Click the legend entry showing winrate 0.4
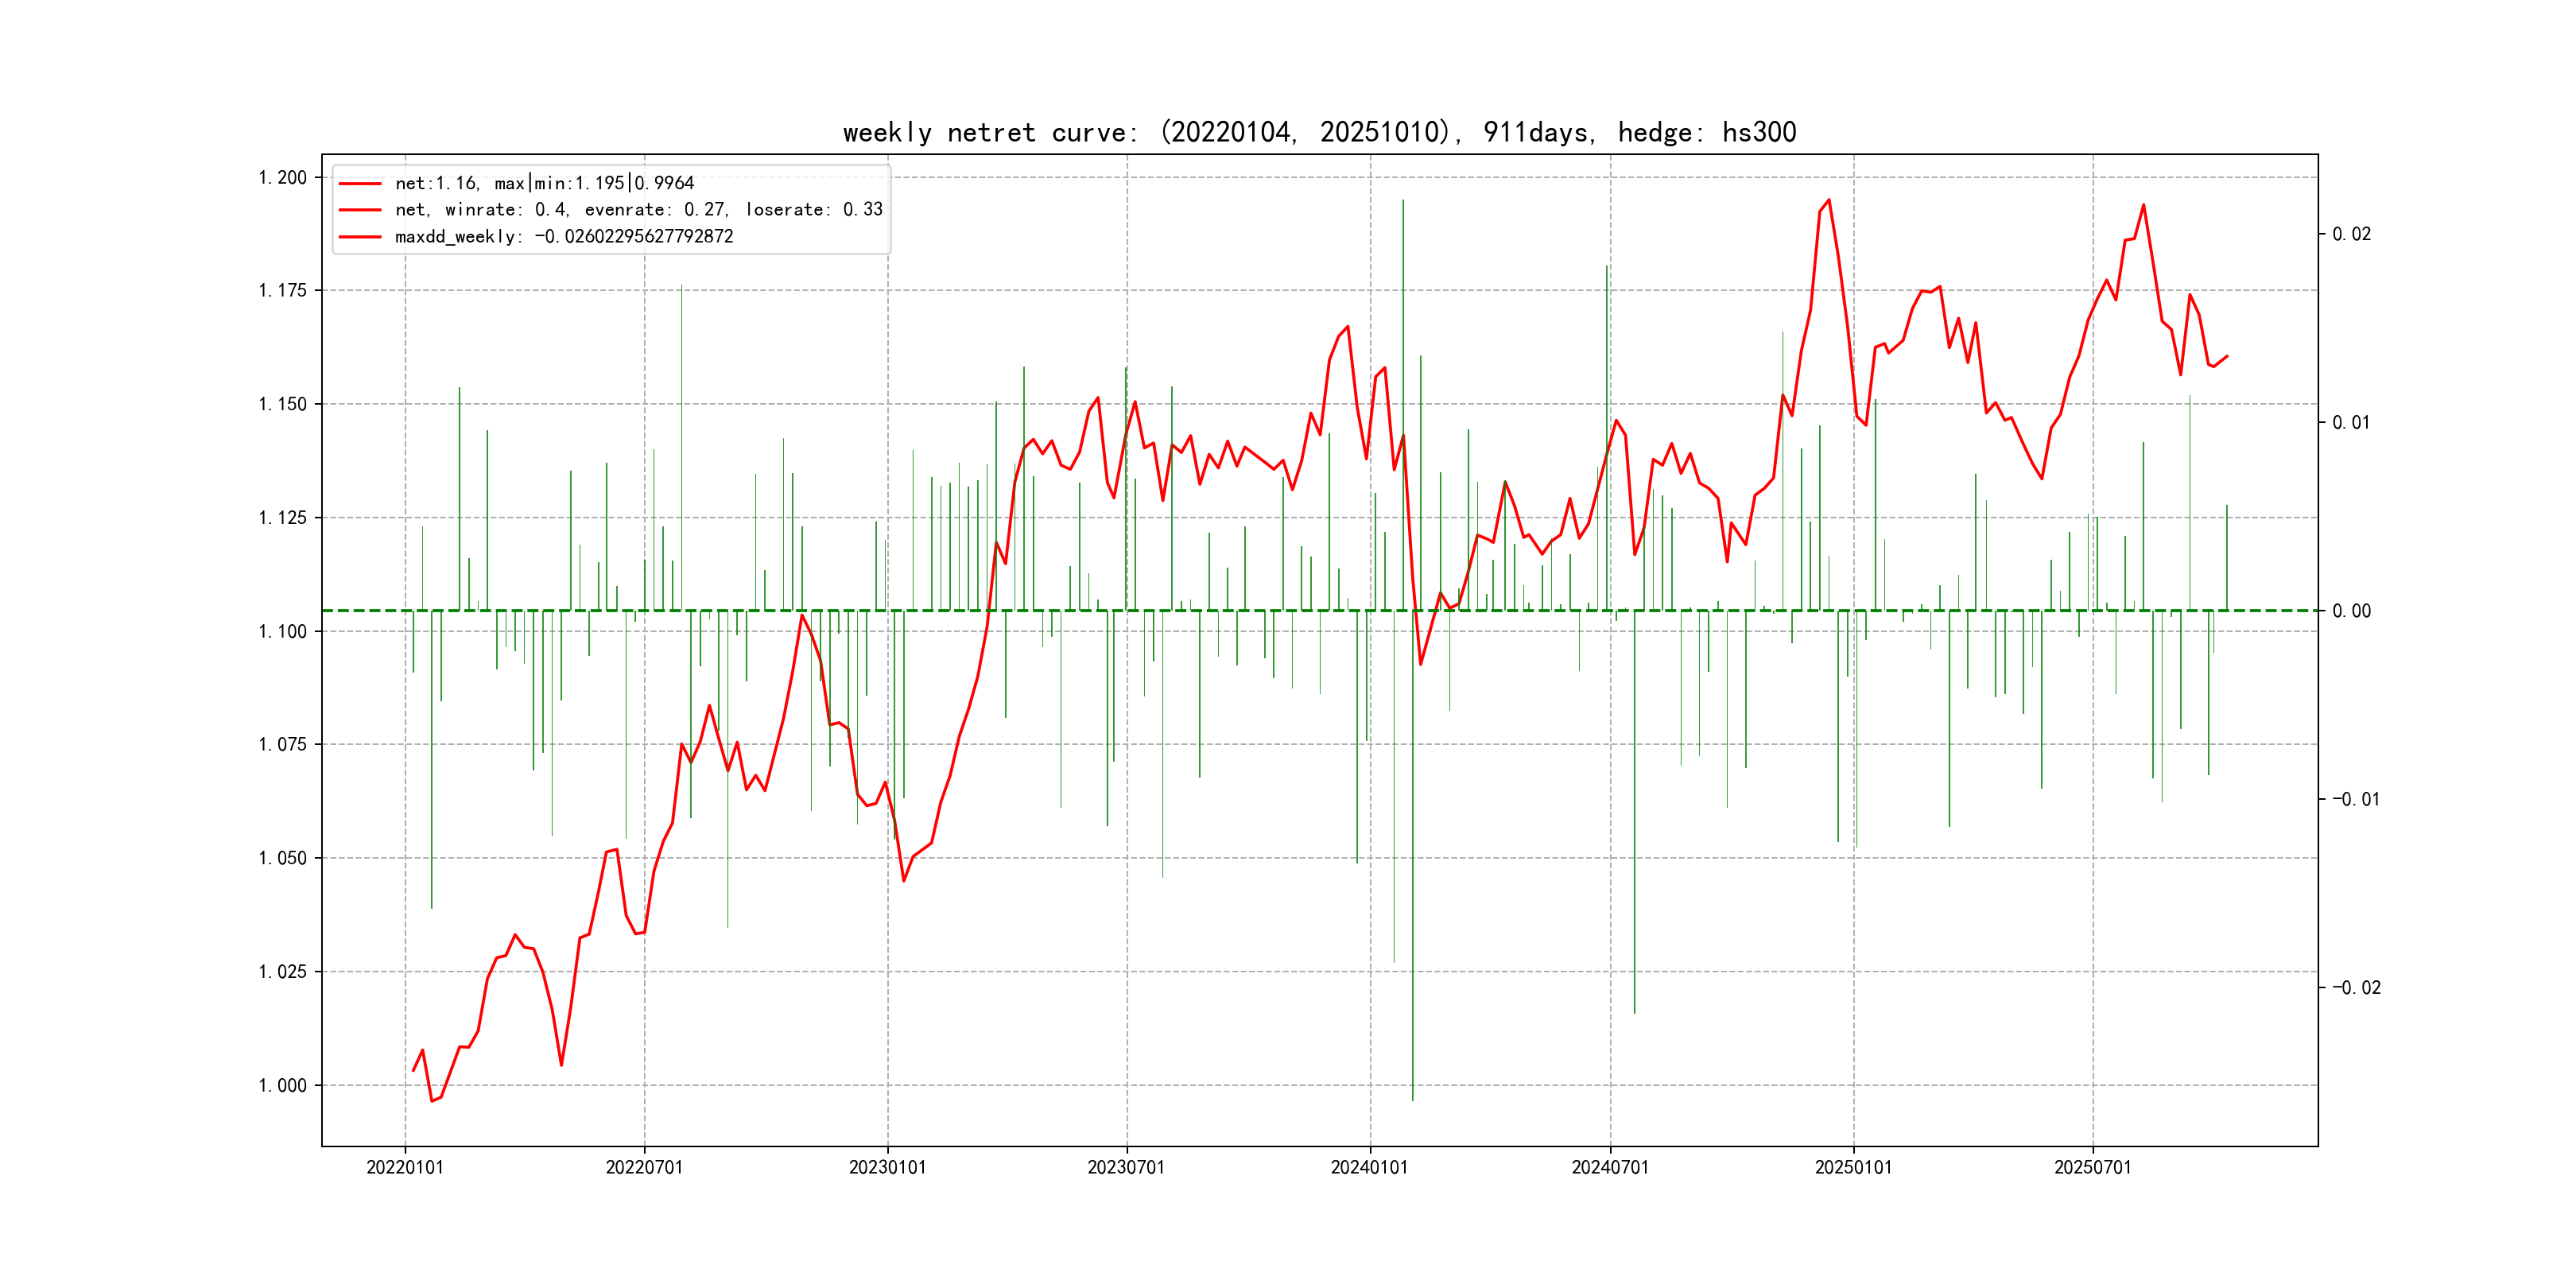The height and width of the screenshot is (1288, 2576). click(638, 210)
